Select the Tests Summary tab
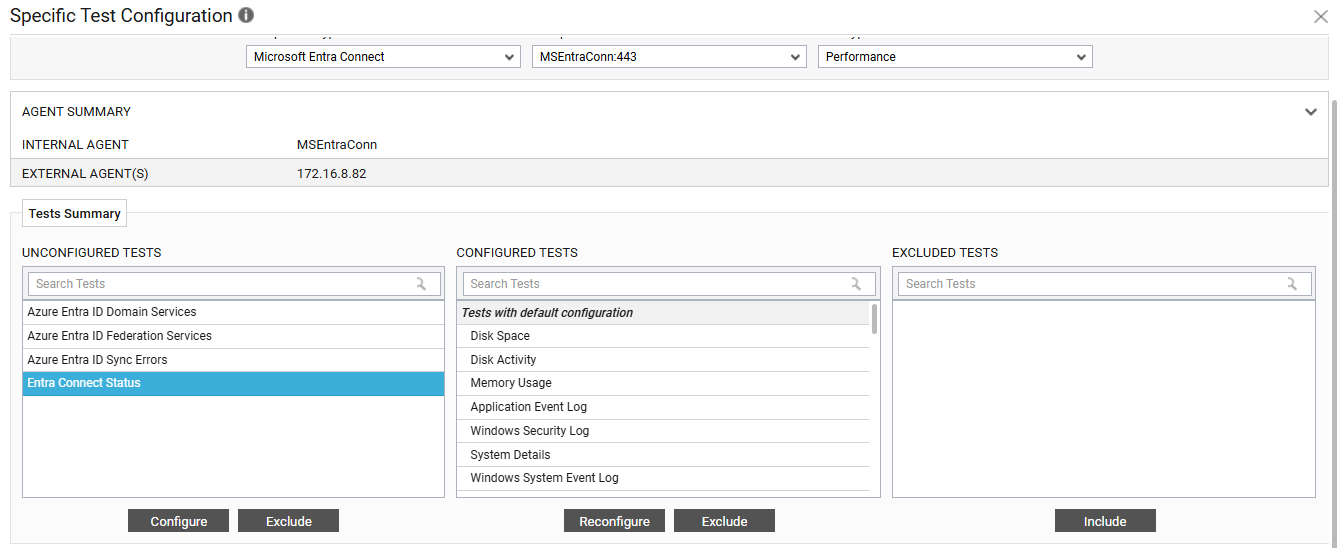The image size is (1340, 548). click(75, 213)
